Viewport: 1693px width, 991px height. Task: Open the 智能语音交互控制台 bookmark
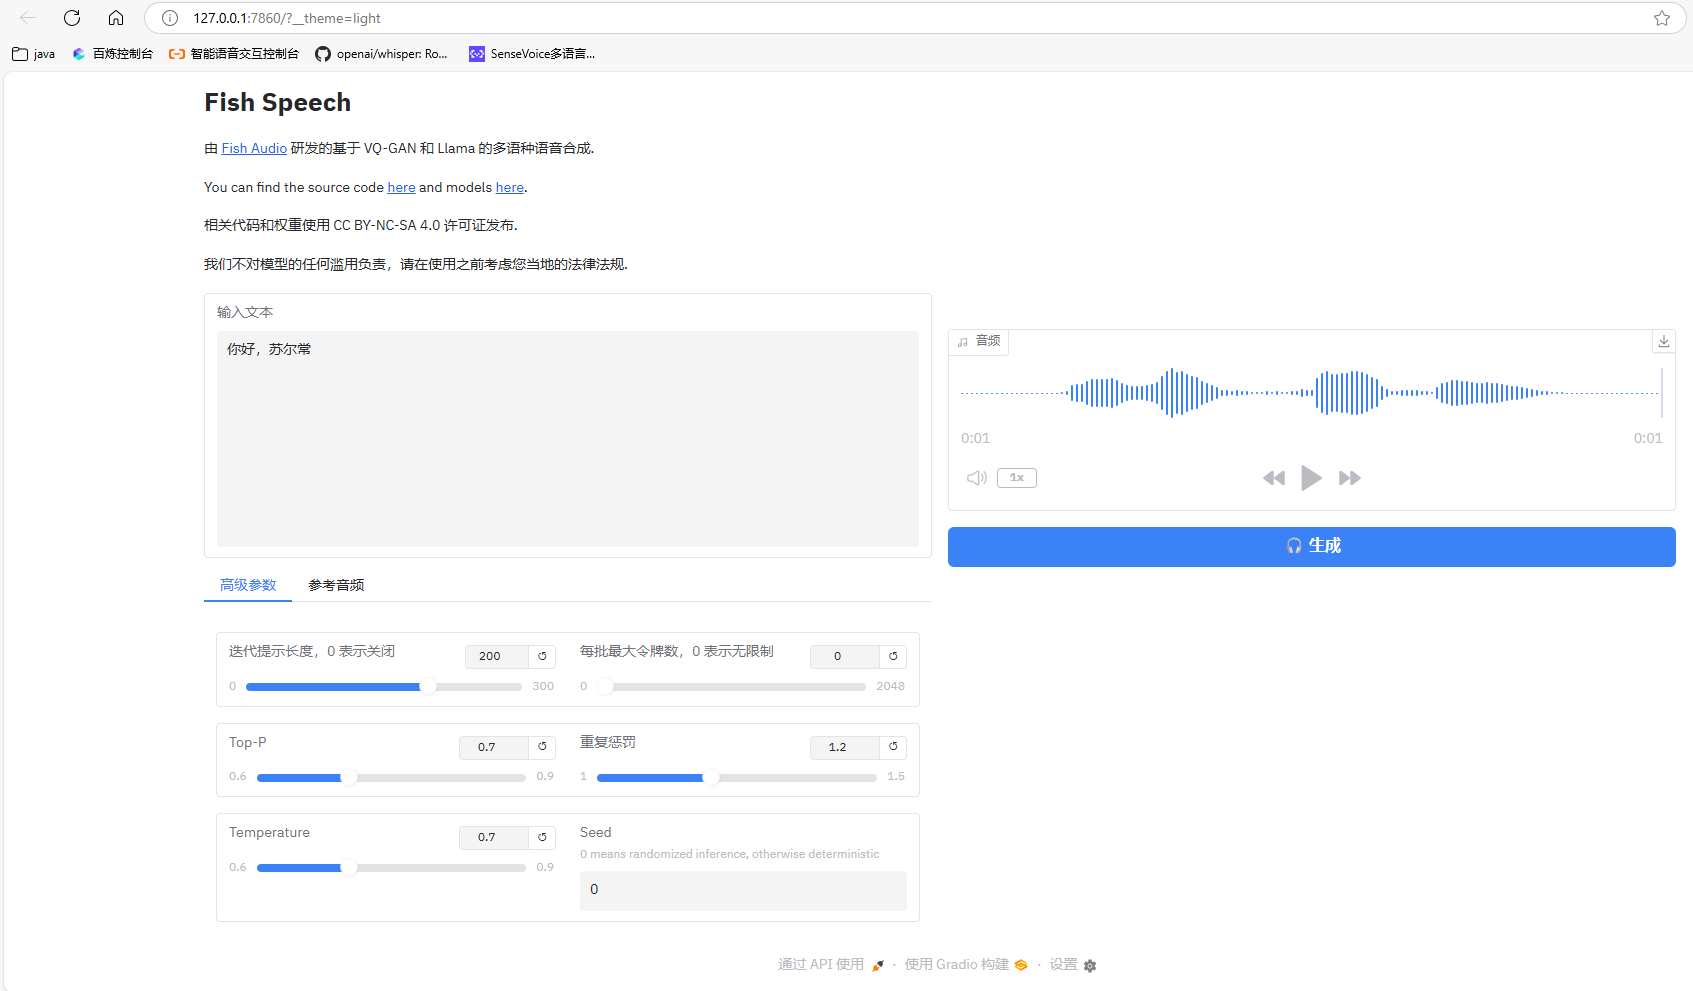[234, 54]
